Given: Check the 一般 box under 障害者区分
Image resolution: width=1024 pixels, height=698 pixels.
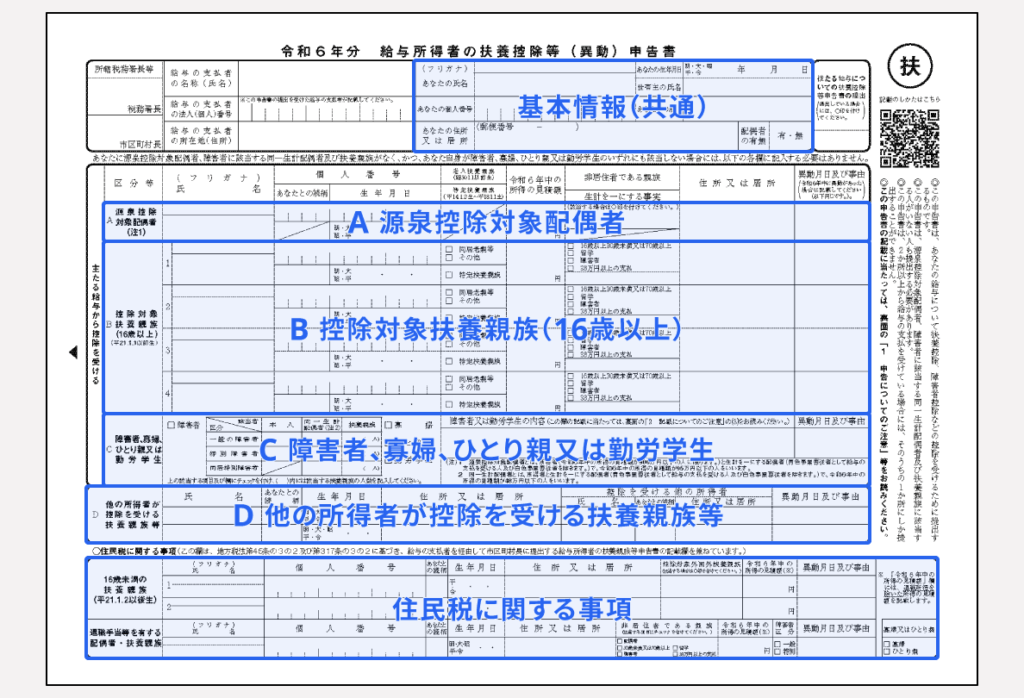Looking at the screenshot, I should pos(777,645).
